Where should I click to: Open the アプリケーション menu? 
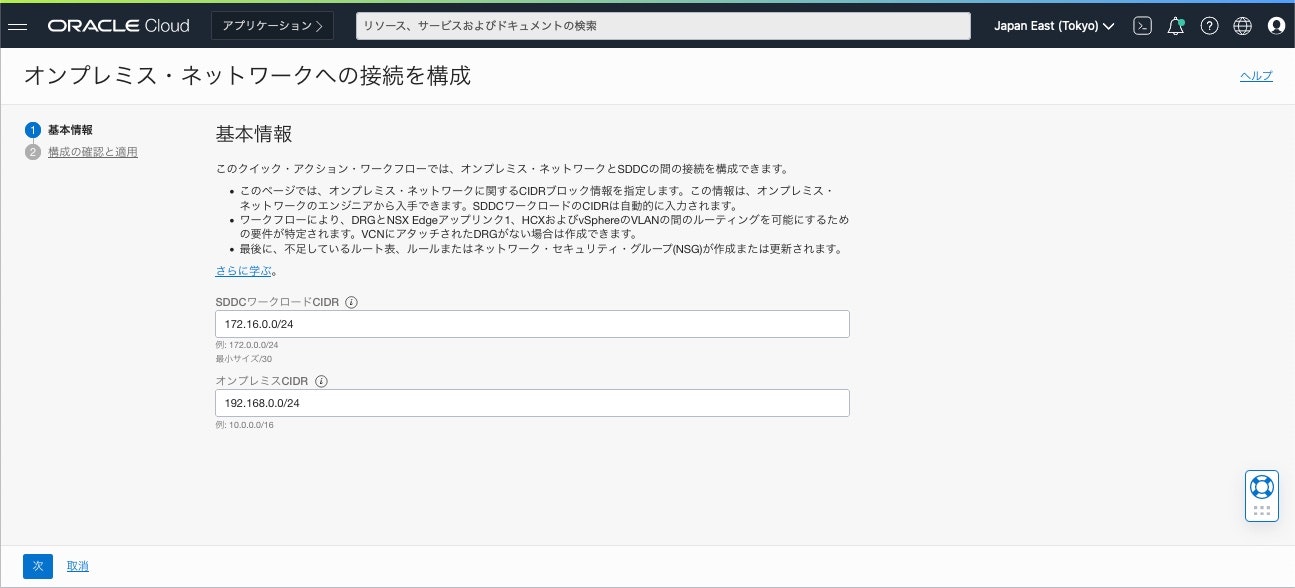click(272, 26)
